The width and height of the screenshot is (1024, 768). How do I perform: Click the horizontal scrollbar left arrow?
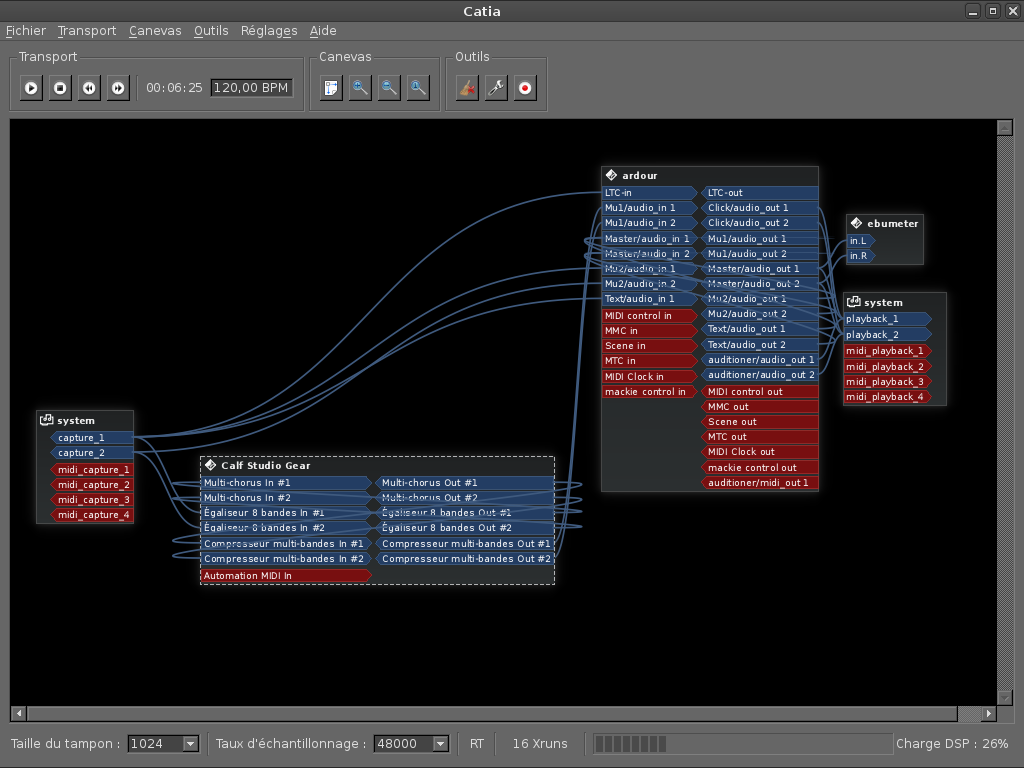(x=19, y=714)
